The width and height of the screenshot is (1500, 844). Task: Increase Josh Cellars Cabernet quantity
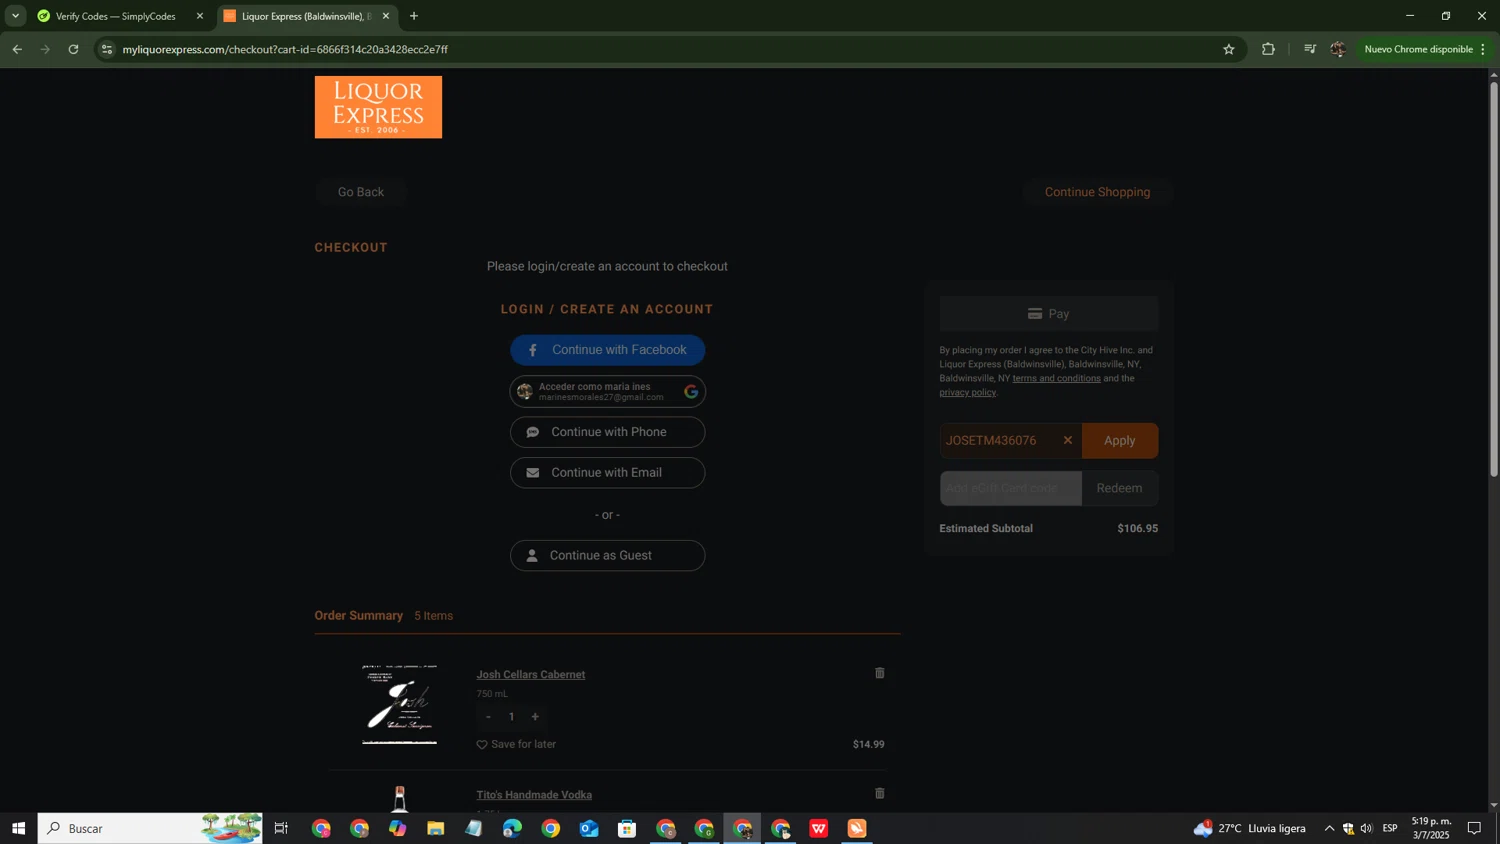click(535, 717)
